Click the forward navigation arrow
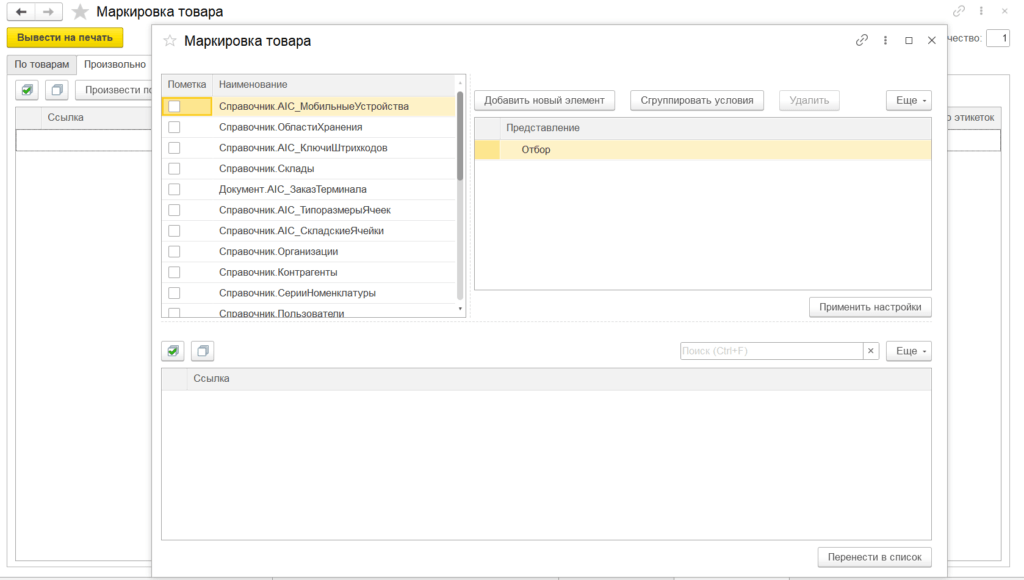The image size is (1024, 580). pos(47,12)
